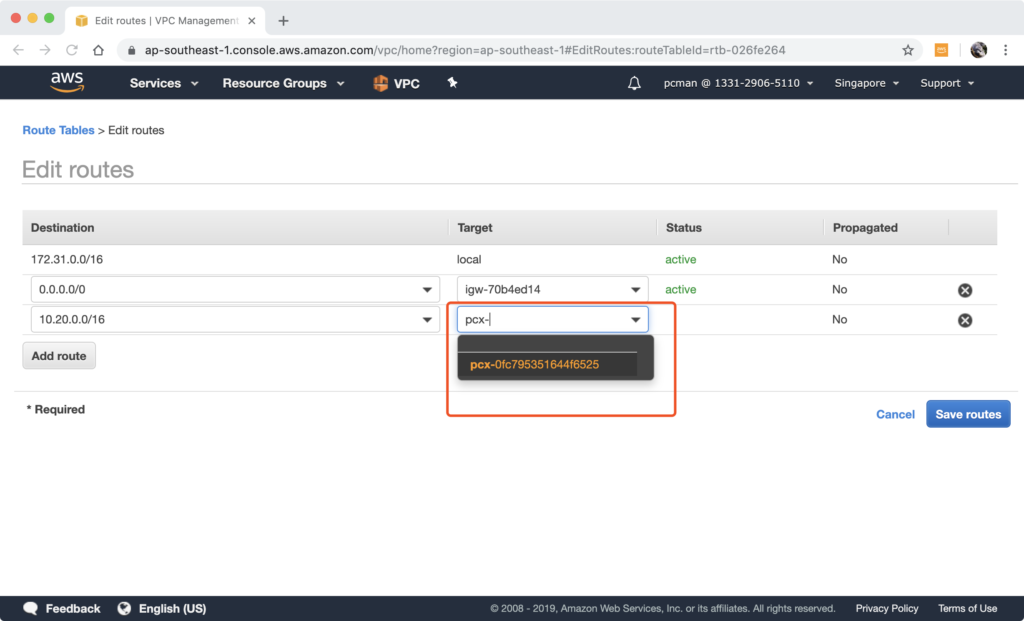
Task: Change language via English (US)
Action: point(172,609)
